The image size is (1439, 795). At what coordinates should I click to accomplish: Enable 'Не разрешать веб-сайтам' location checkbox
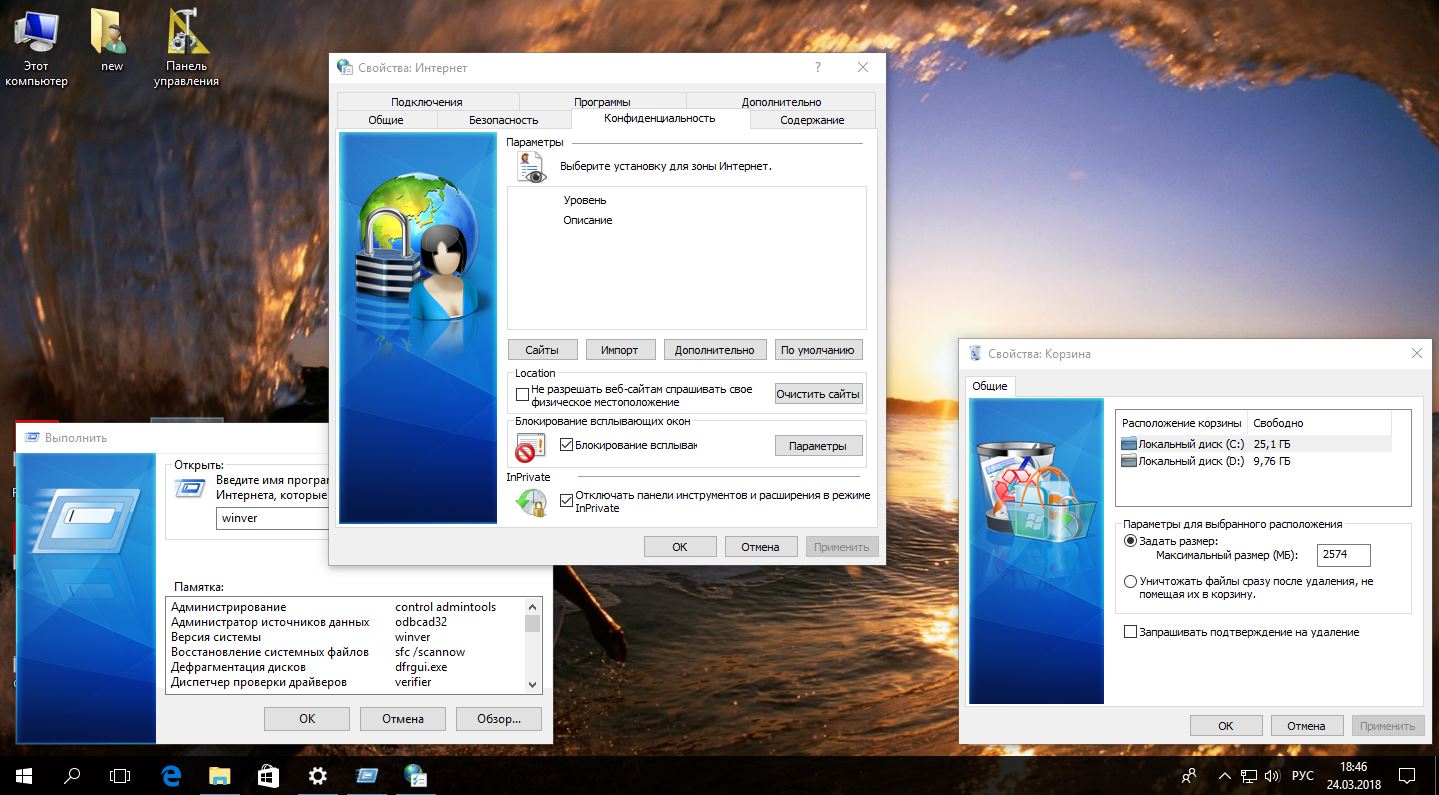[x=522, y=395]
